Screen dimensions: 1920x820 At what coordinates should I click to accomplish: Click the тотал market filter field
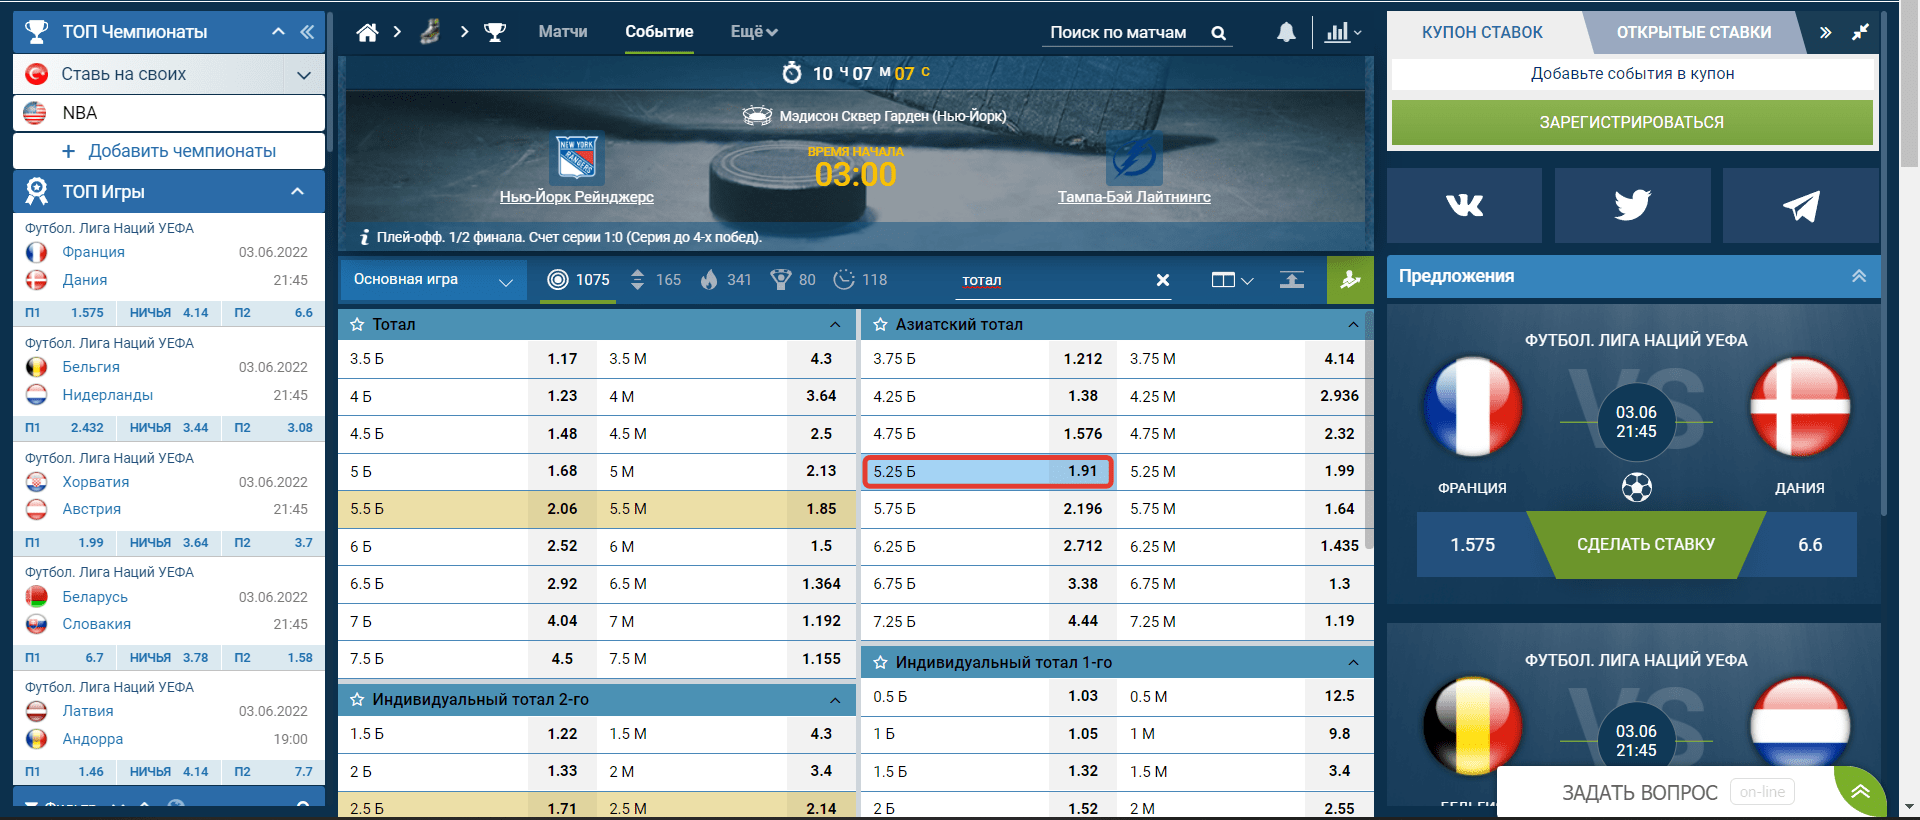click(1053, 281)
